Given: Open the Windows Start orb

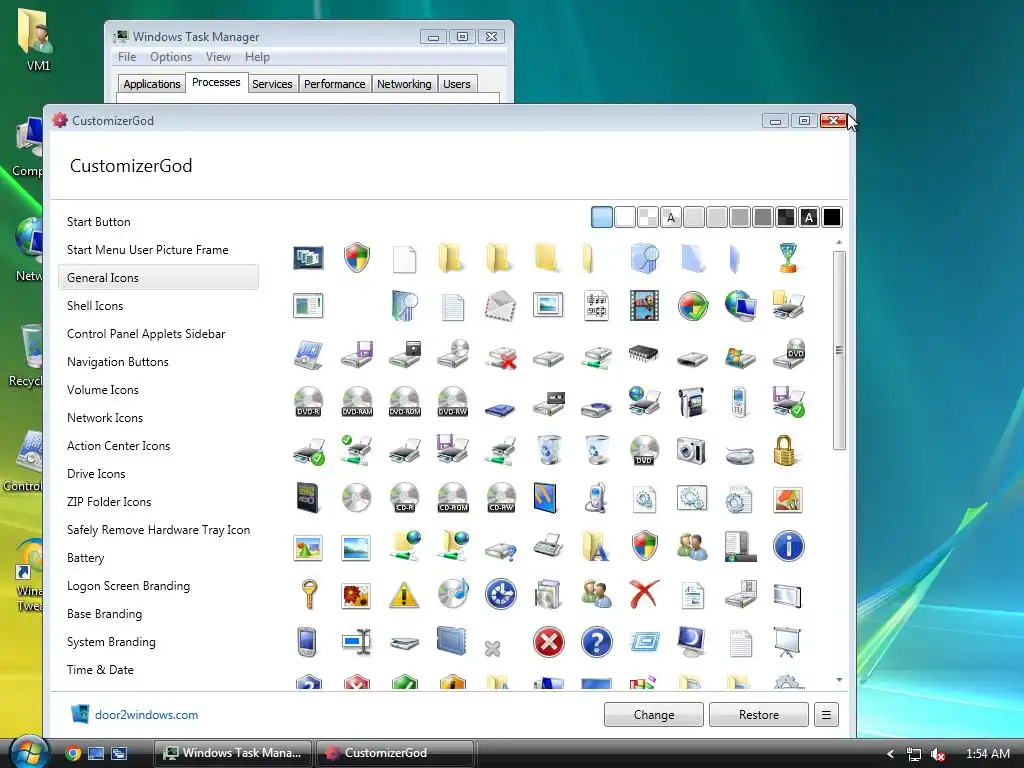Looking at the screenshot, I should pos(27,752).
